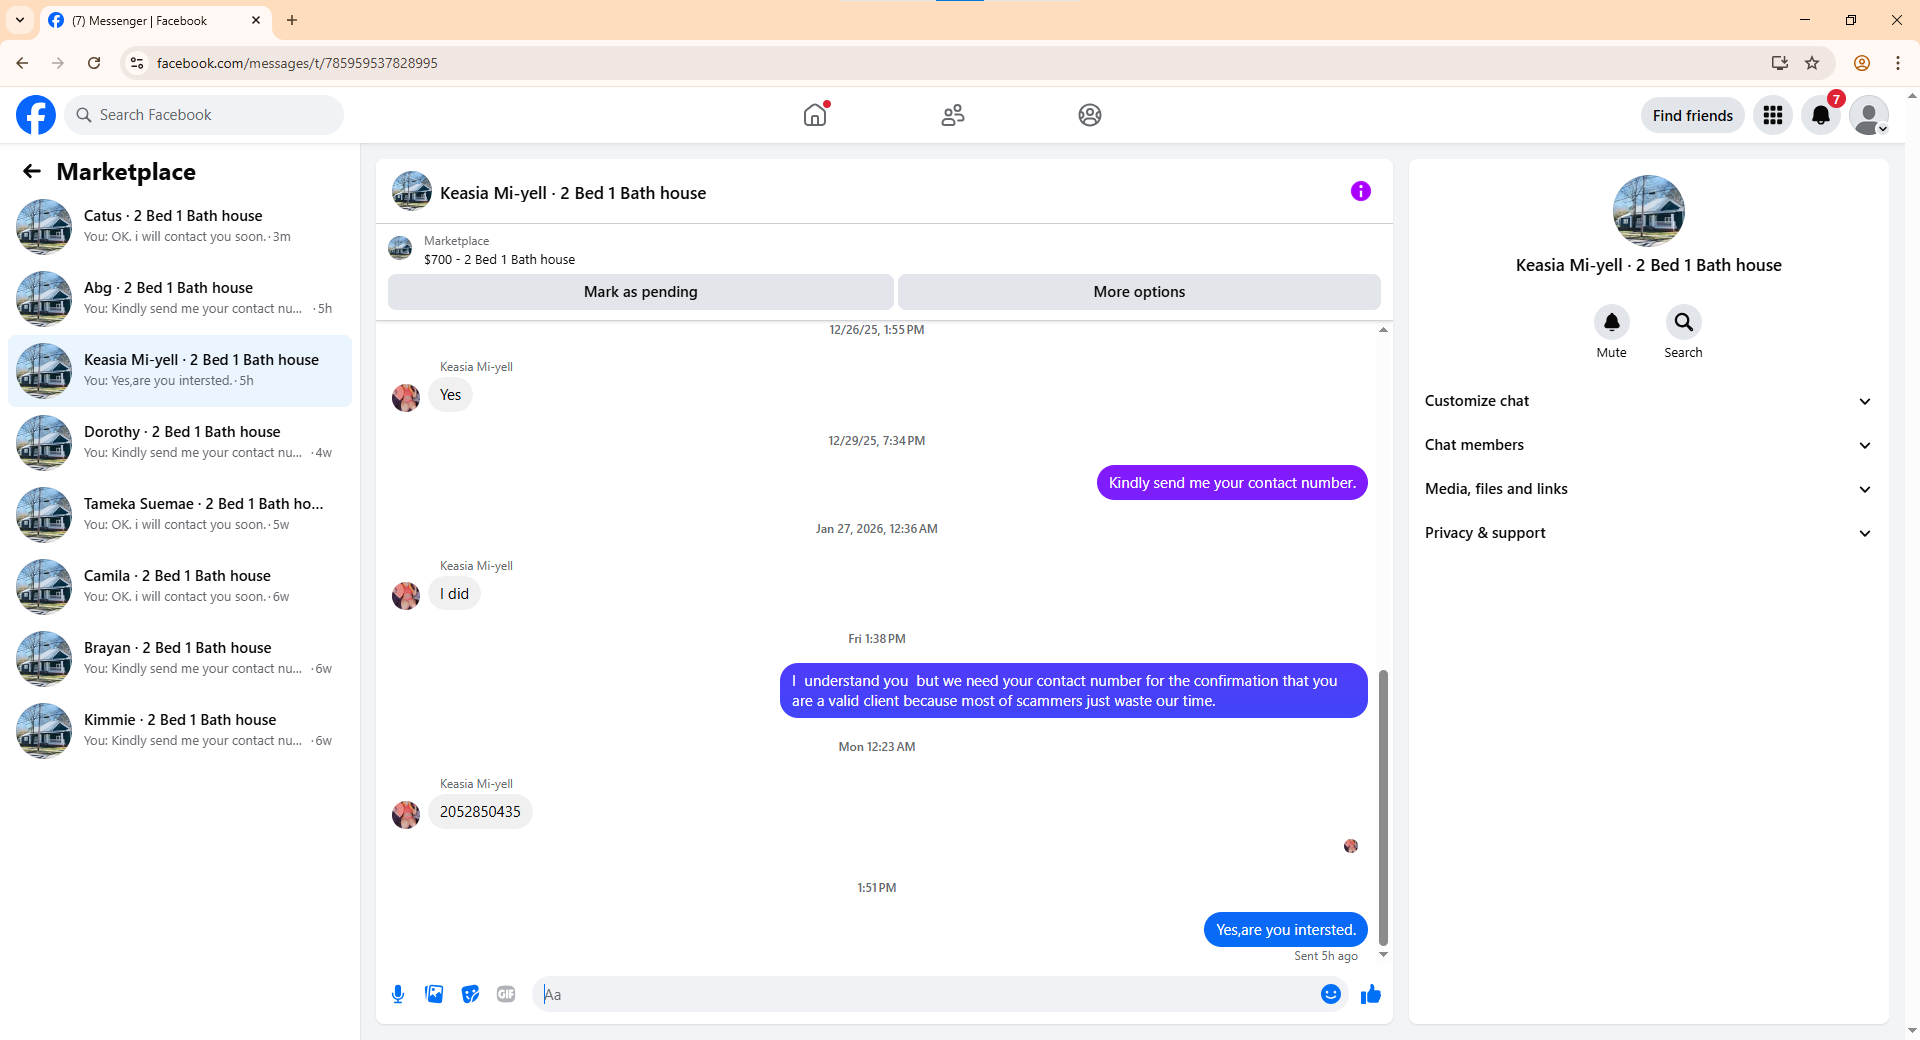This screenshot has width=1920, height=1040.
Task: Open the Friends icon in top navigation
Action: 953,115
